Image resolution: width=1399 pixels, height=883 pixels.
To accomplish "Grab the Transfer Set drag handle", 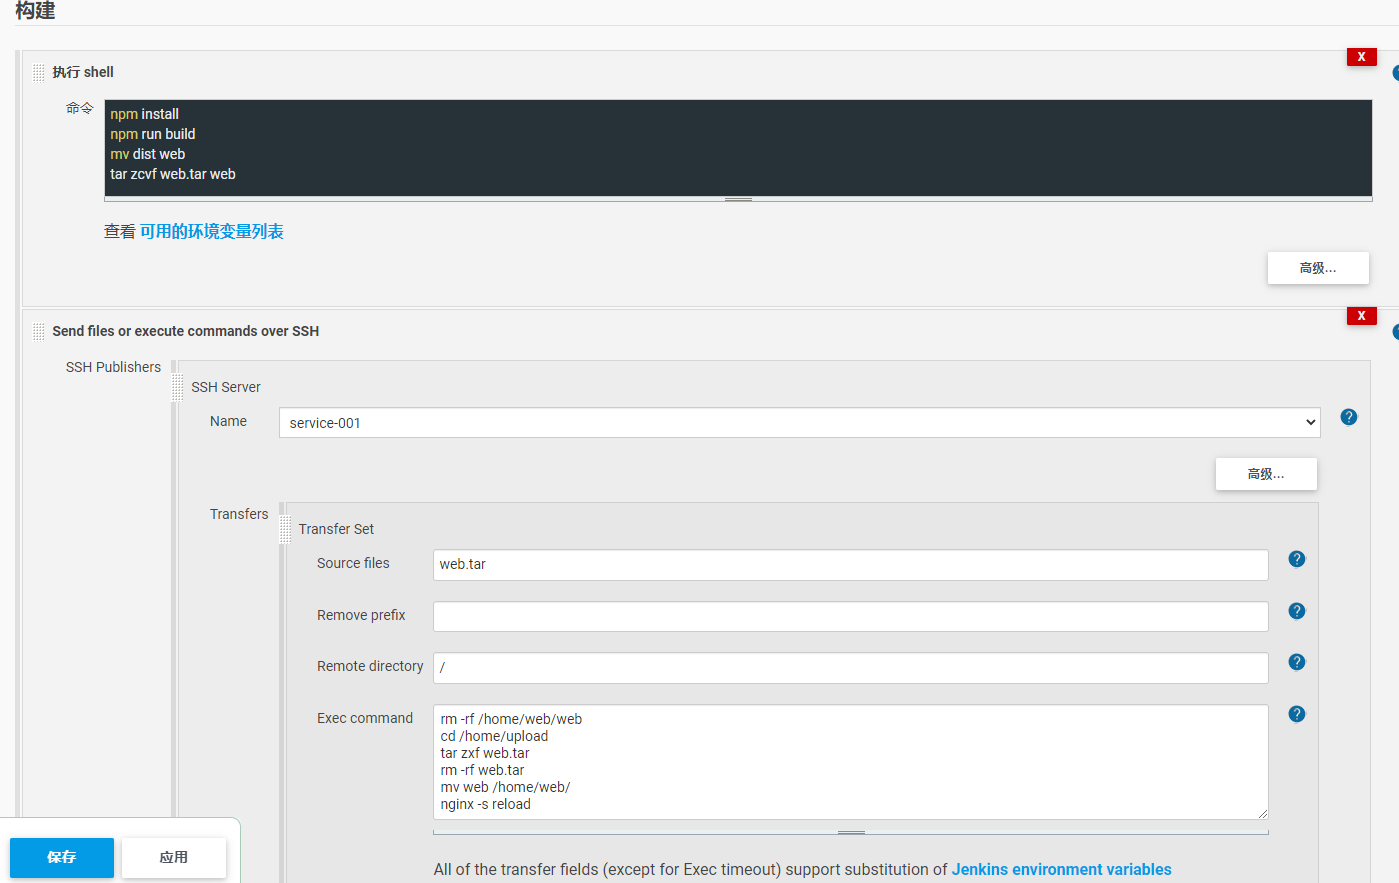I will coord(285,529).
